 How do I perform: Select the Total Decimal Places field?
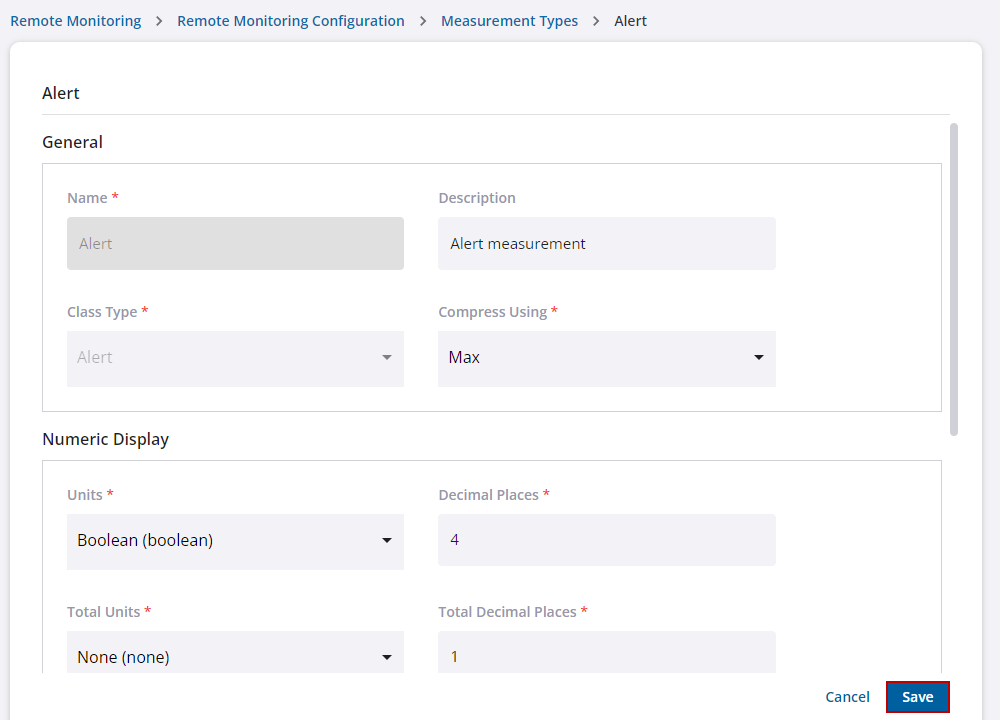(606, 656)
